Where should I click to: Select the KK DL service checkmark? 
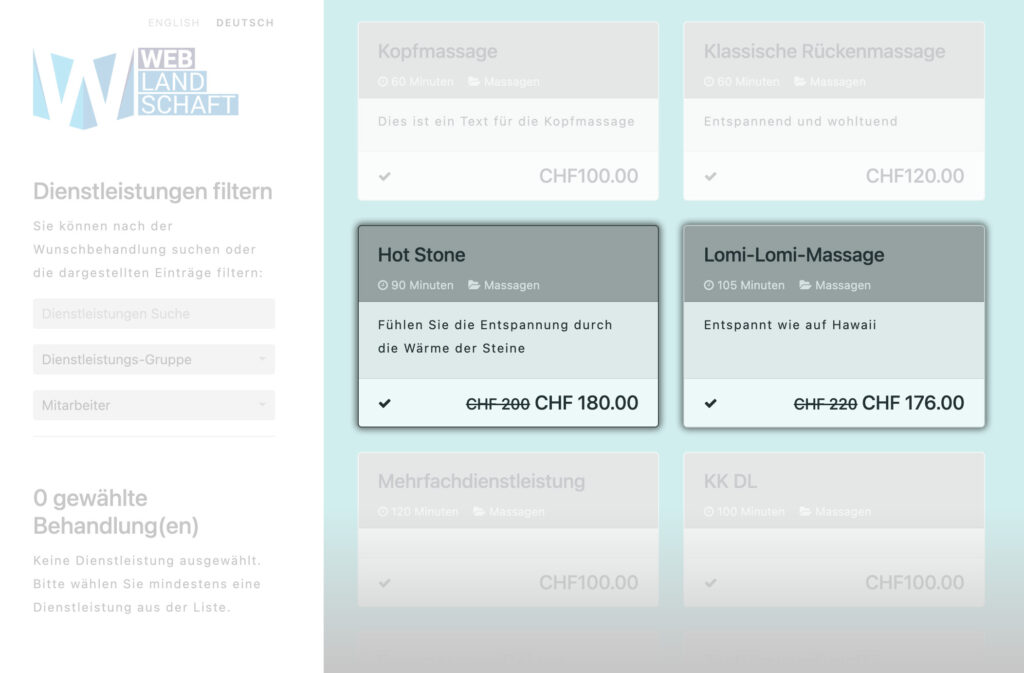711,583
